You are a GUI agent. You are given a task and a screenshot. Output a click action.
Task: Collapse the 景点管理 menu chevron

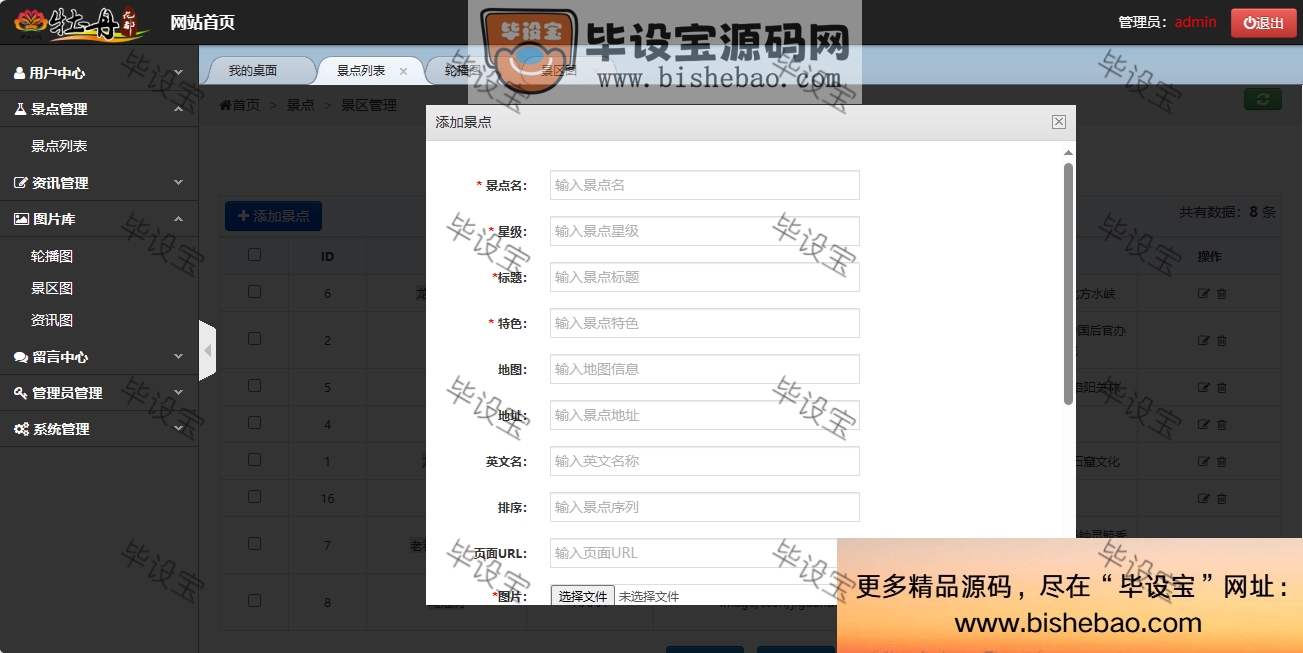[x=178, y=108]
